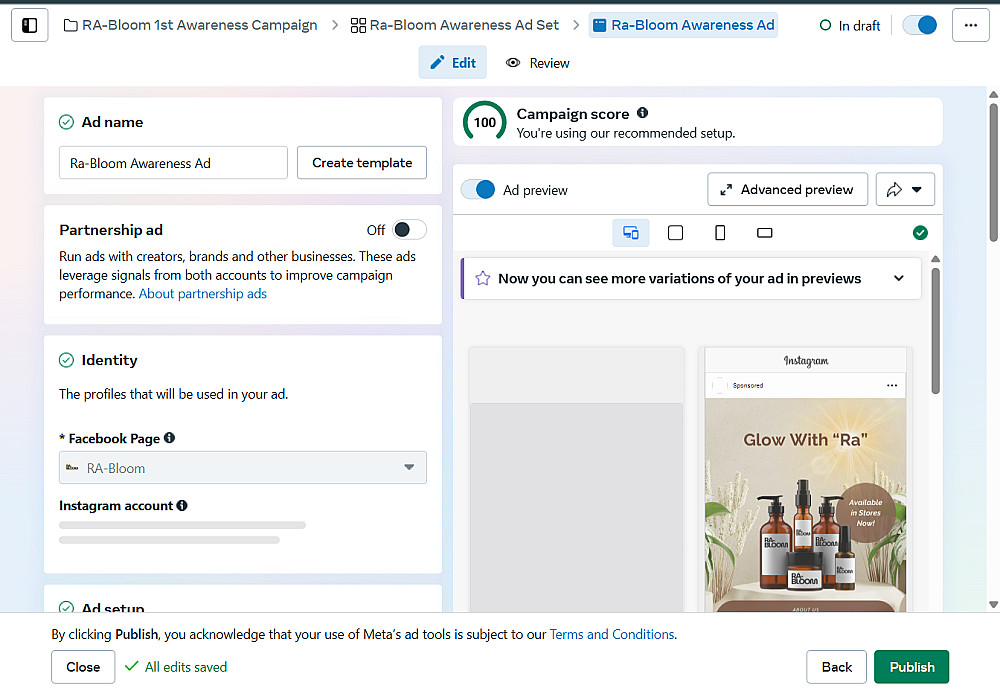This screenshot has height=691, width=1000.
Task: Select the vertical mobile preview icon
Action: [x=720, y=233]
